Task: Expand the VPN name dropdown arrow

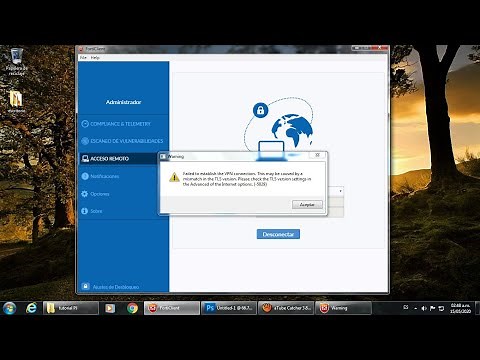Action: (340, 191)
